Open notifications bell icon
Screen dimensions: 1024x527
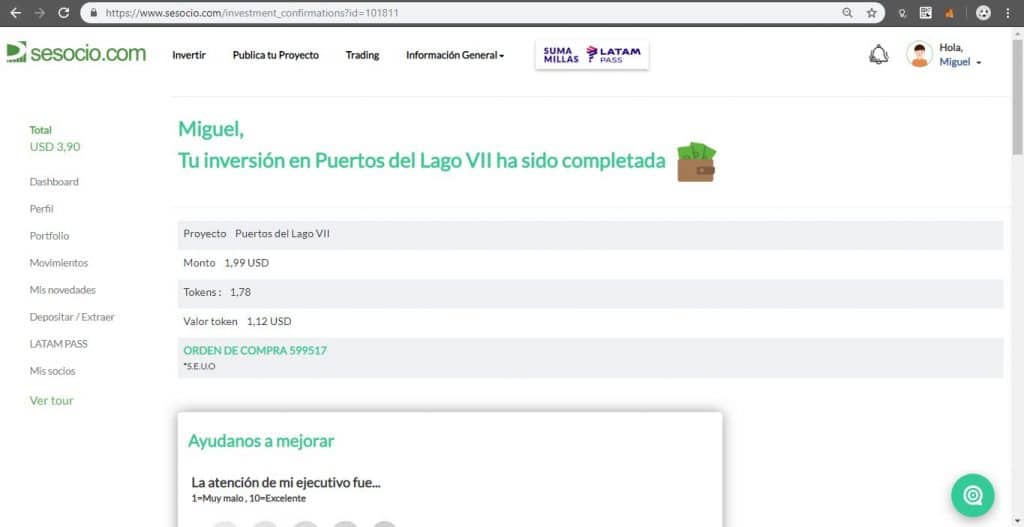878,55
